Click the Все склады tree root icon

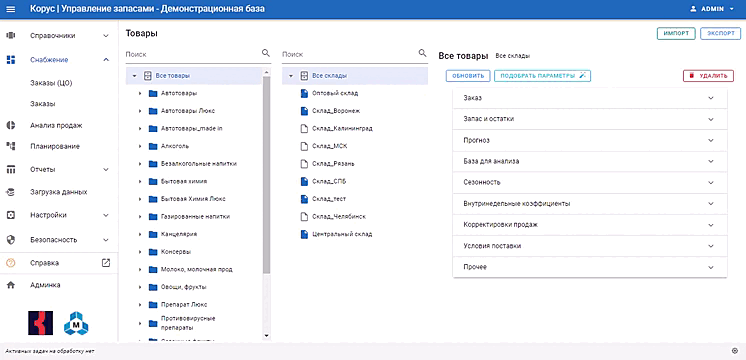304,76
